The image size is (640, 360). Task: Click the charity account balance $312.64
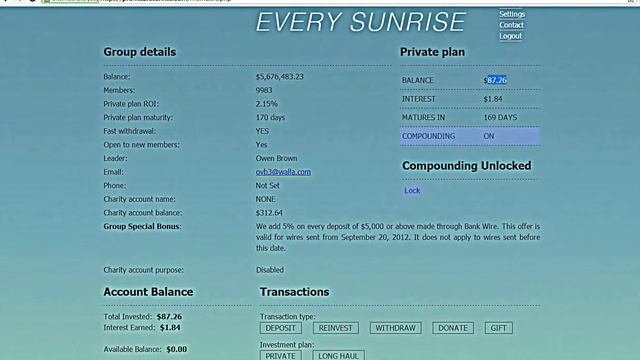click(x=269, y=213)
